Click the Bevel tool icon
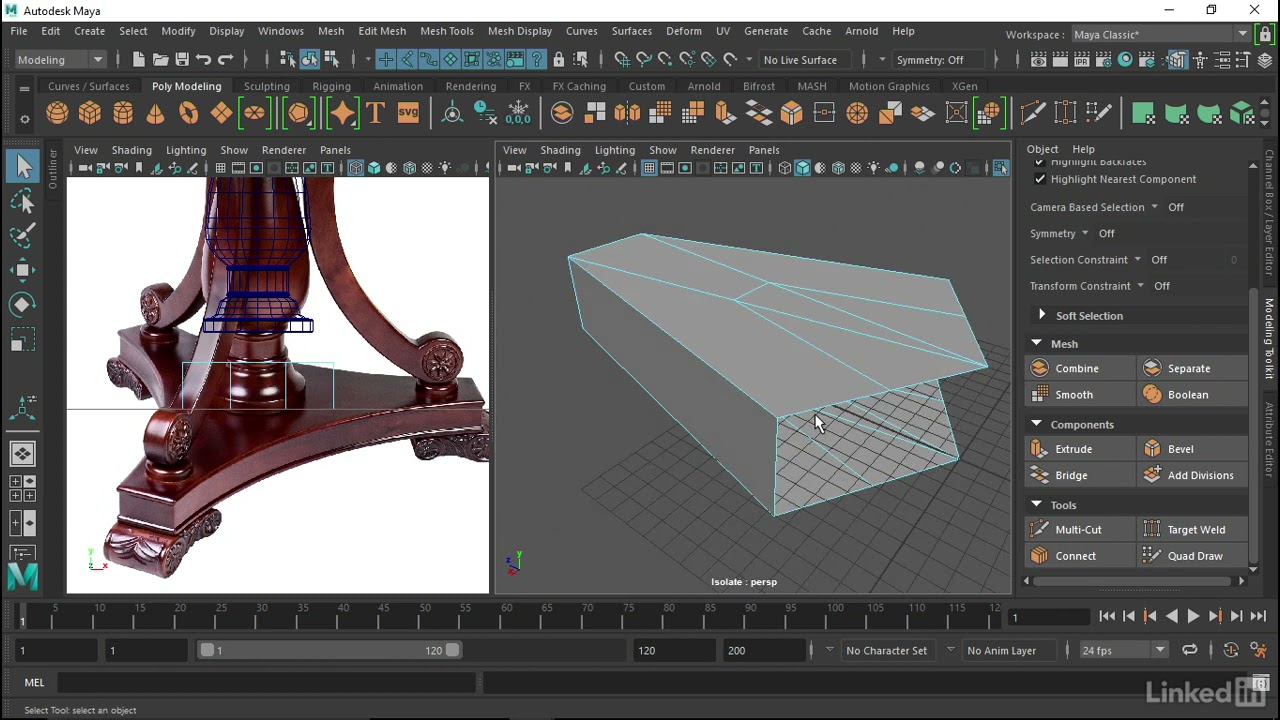 click(x=1152, y=449)
